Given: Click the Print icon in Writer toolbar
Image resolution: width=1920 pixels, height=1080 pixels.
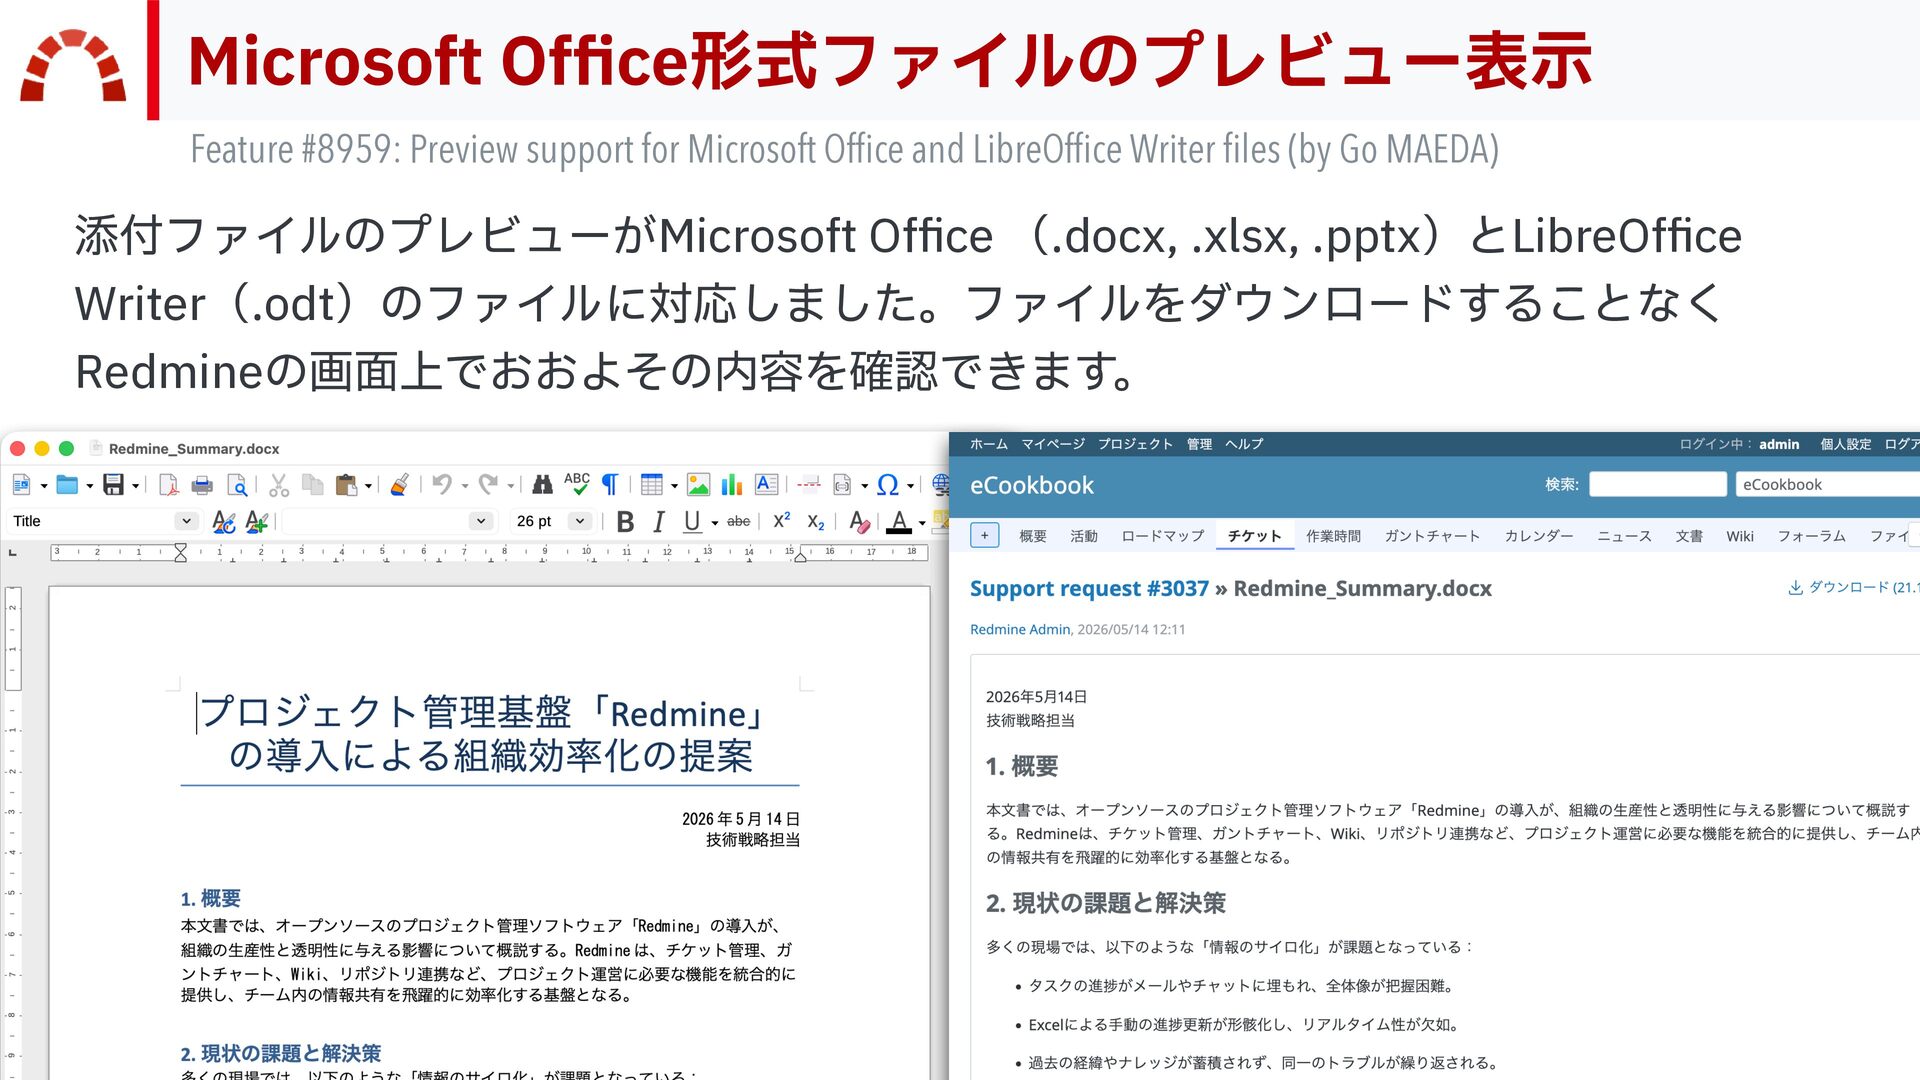Looking at the screenshot, I should (x=202, y=486).
